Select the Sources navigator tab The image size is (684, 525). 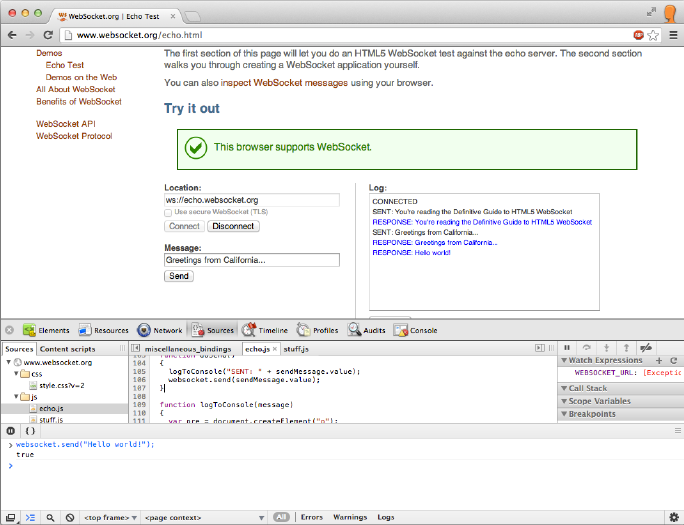tap(19, 349)
